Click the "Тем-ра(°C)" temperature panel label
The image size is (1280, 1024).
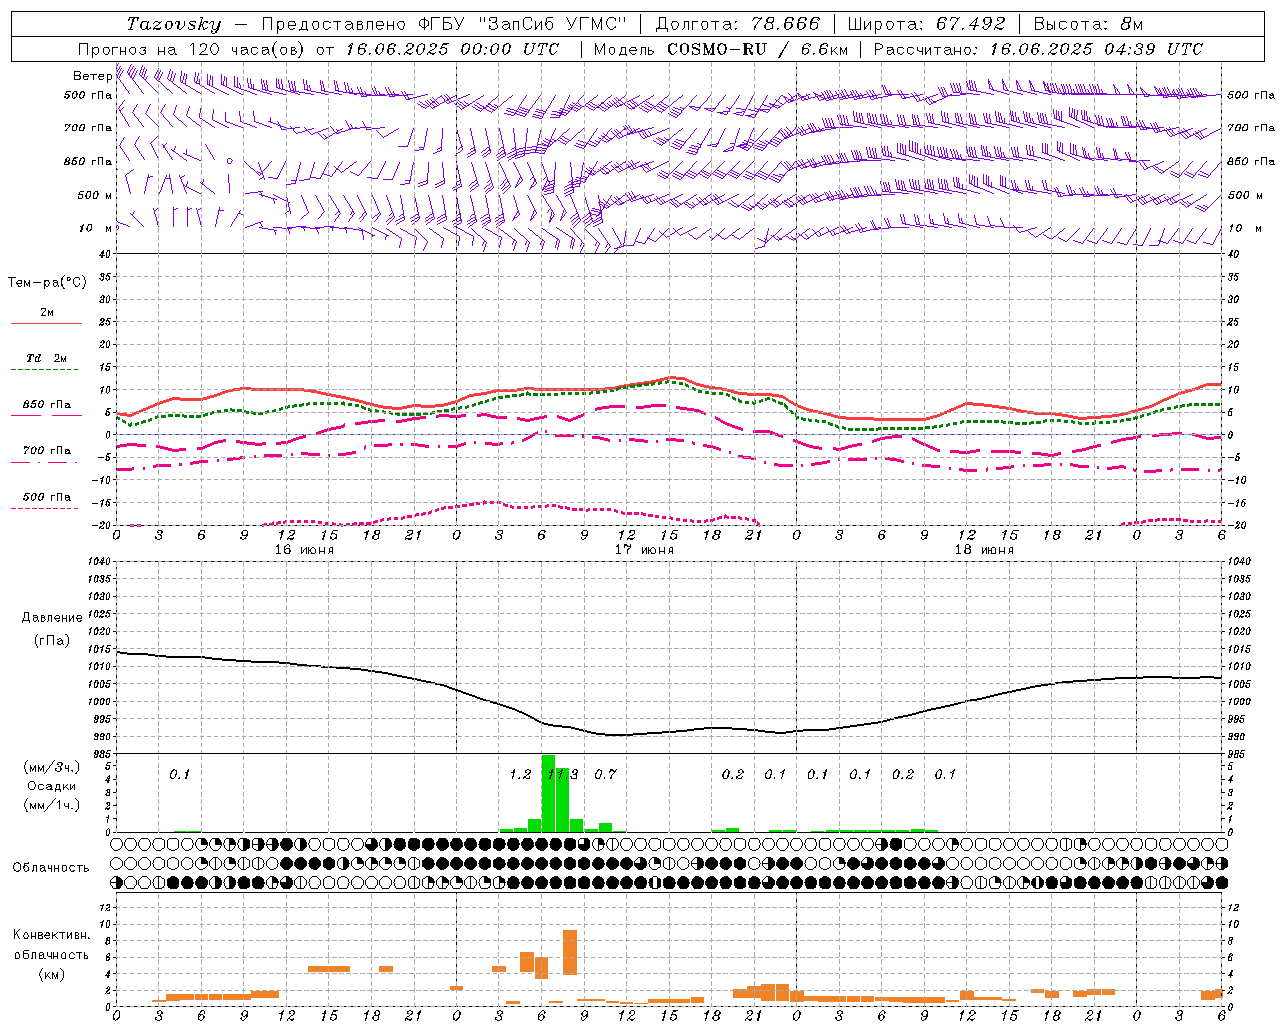(x=47, y=283)
